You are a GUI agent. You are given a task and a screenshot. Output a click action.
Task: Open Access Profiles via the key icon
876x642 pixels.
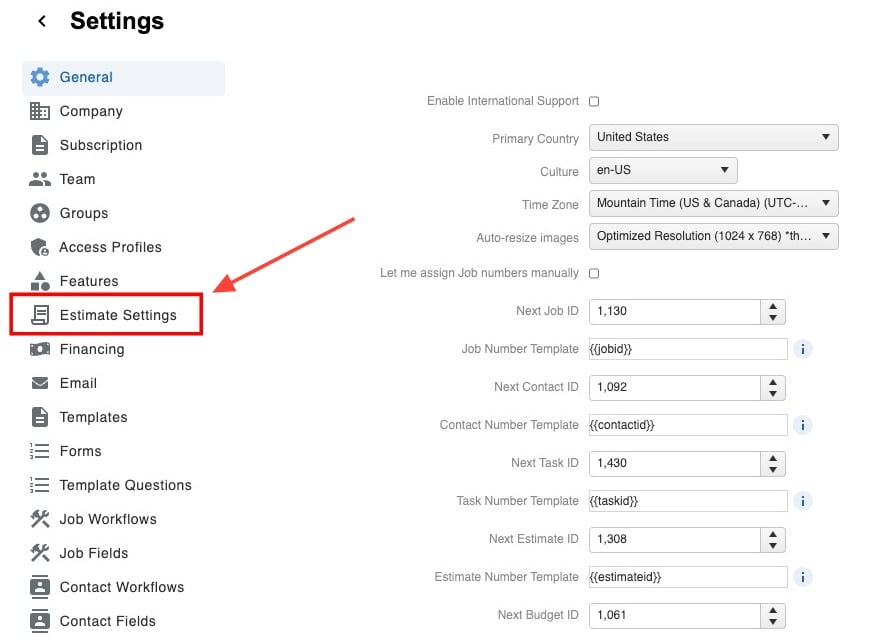[x=40, y=247]
